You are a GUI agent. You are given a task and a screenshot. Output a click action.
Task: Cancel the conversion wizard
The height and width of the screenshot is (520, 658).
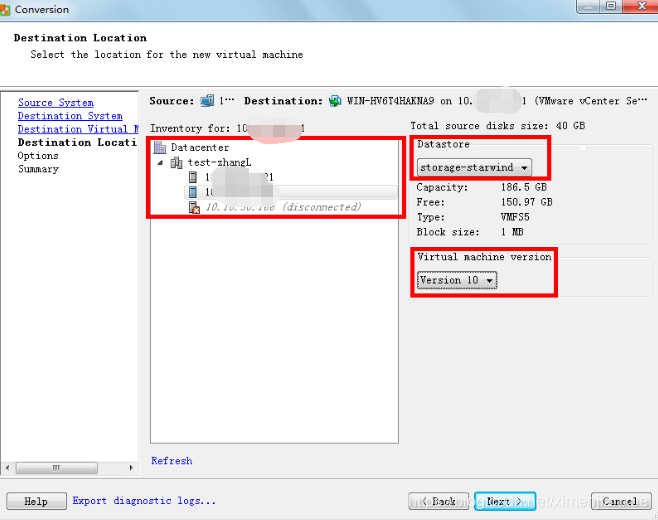[x=621, y=501]
